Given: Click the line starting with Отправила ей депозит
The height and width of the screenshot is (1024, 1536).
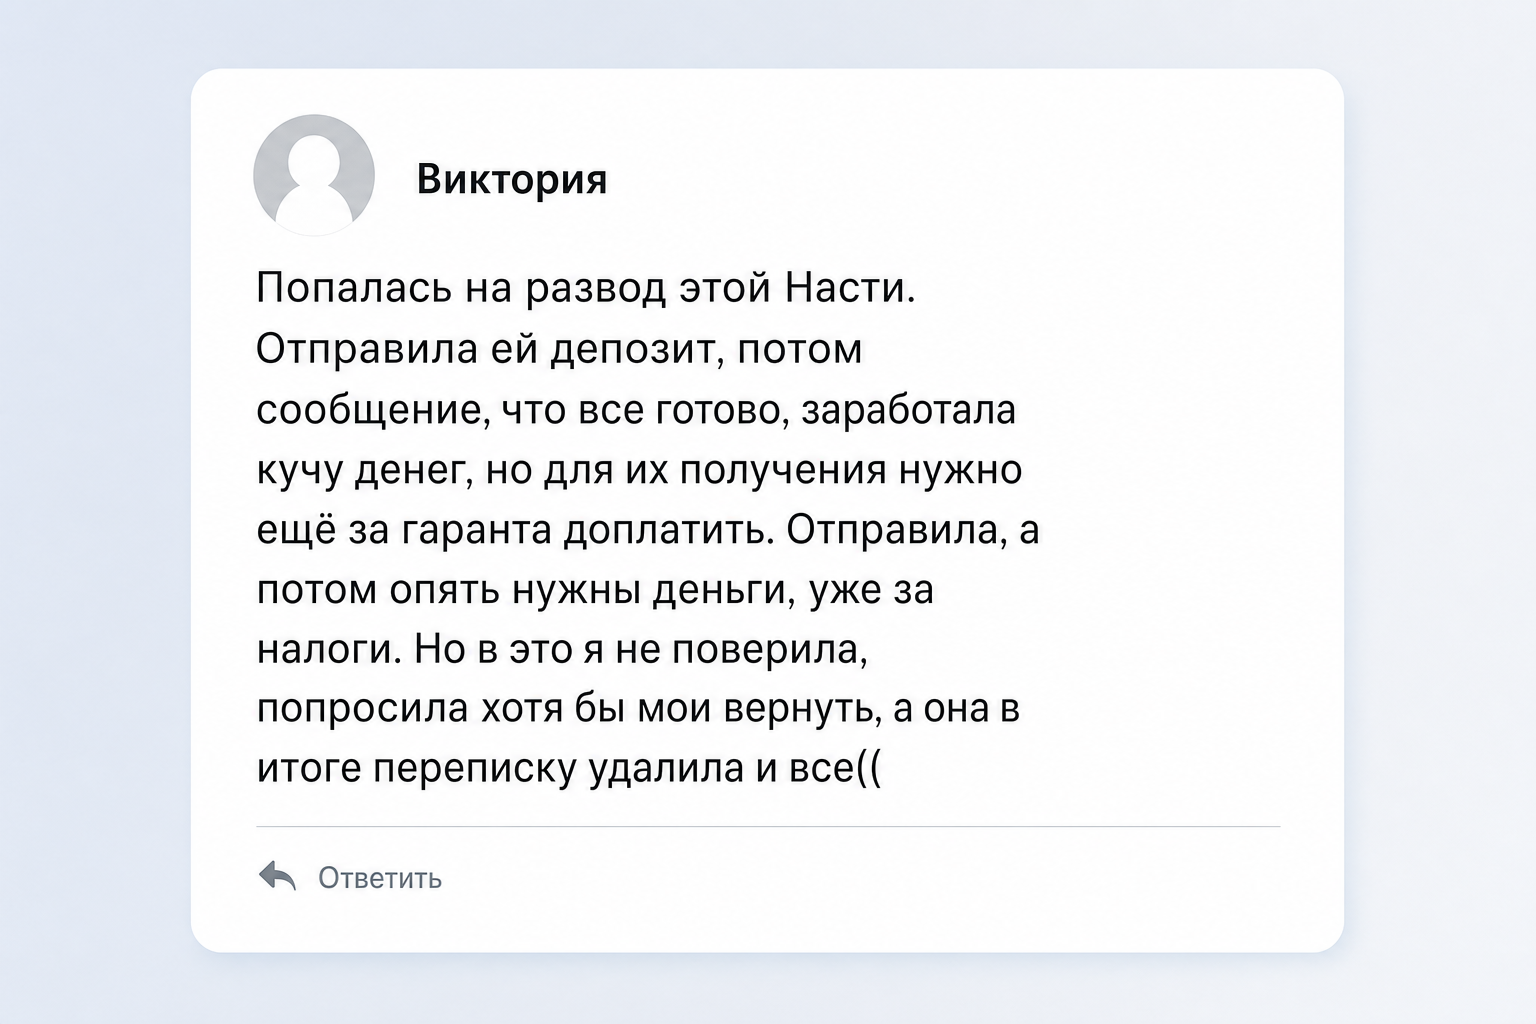Looking at the screenshot, I should click(559, 349).
